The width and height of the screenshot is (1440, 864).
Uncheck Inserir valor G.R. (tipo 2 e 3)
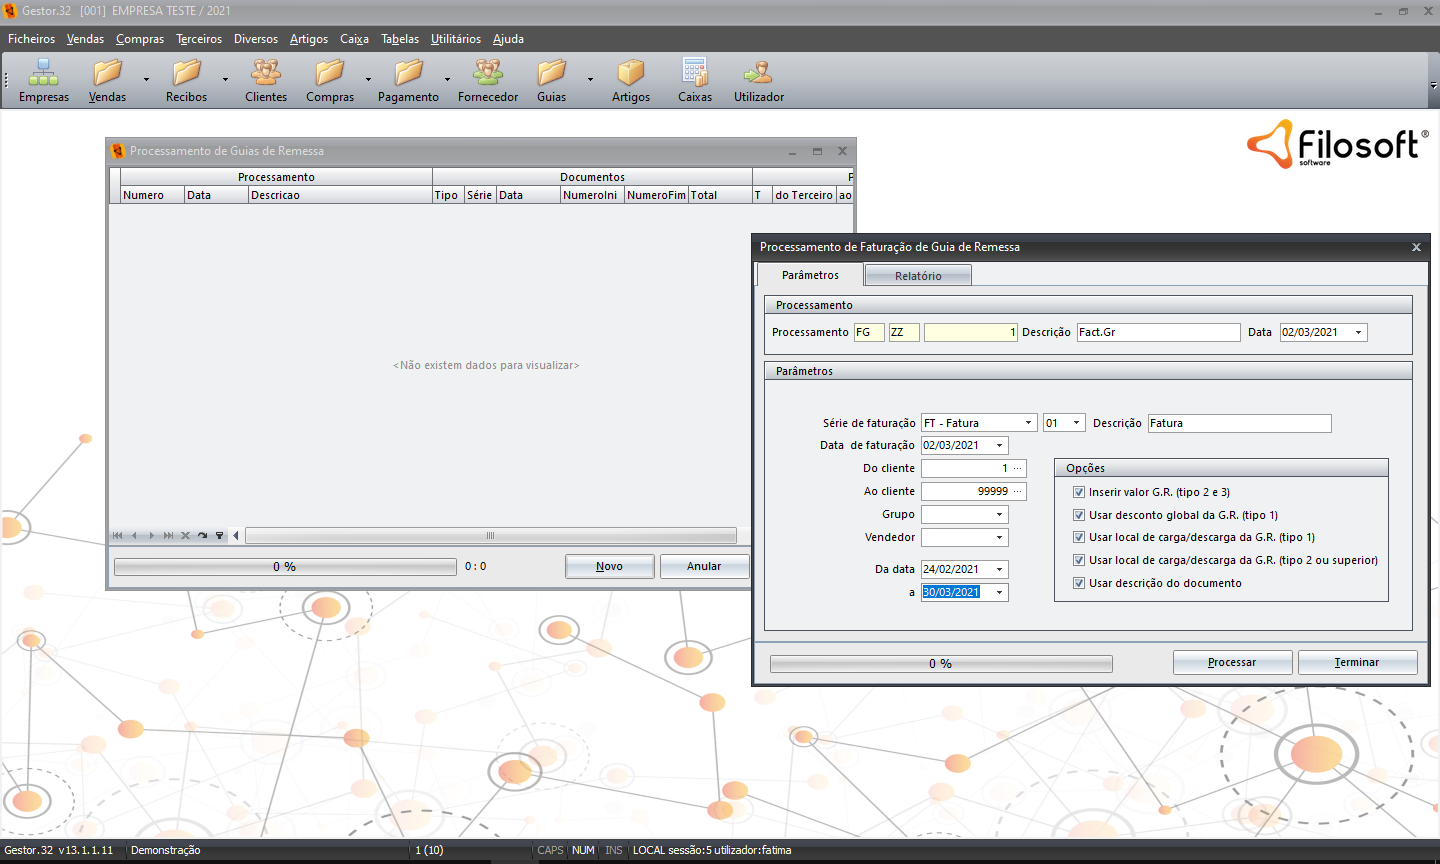[x=1079, y=492]
